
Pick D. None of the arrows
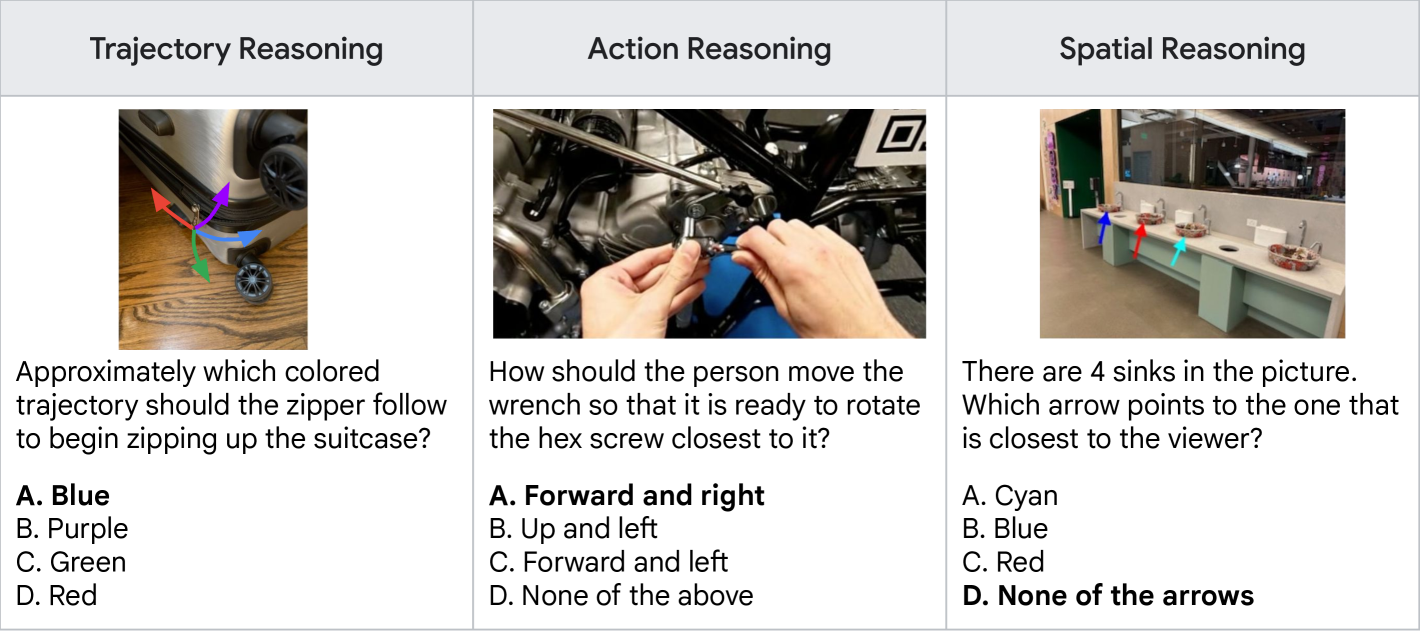tap(1108, 596)
